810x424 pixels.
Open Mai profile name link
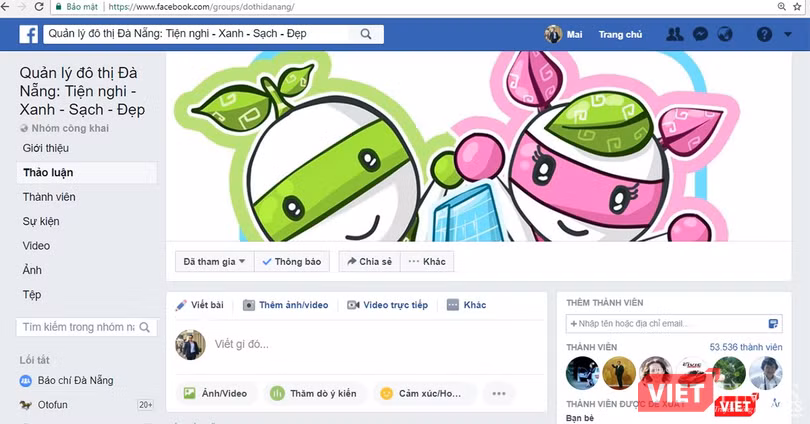point(574,35)
